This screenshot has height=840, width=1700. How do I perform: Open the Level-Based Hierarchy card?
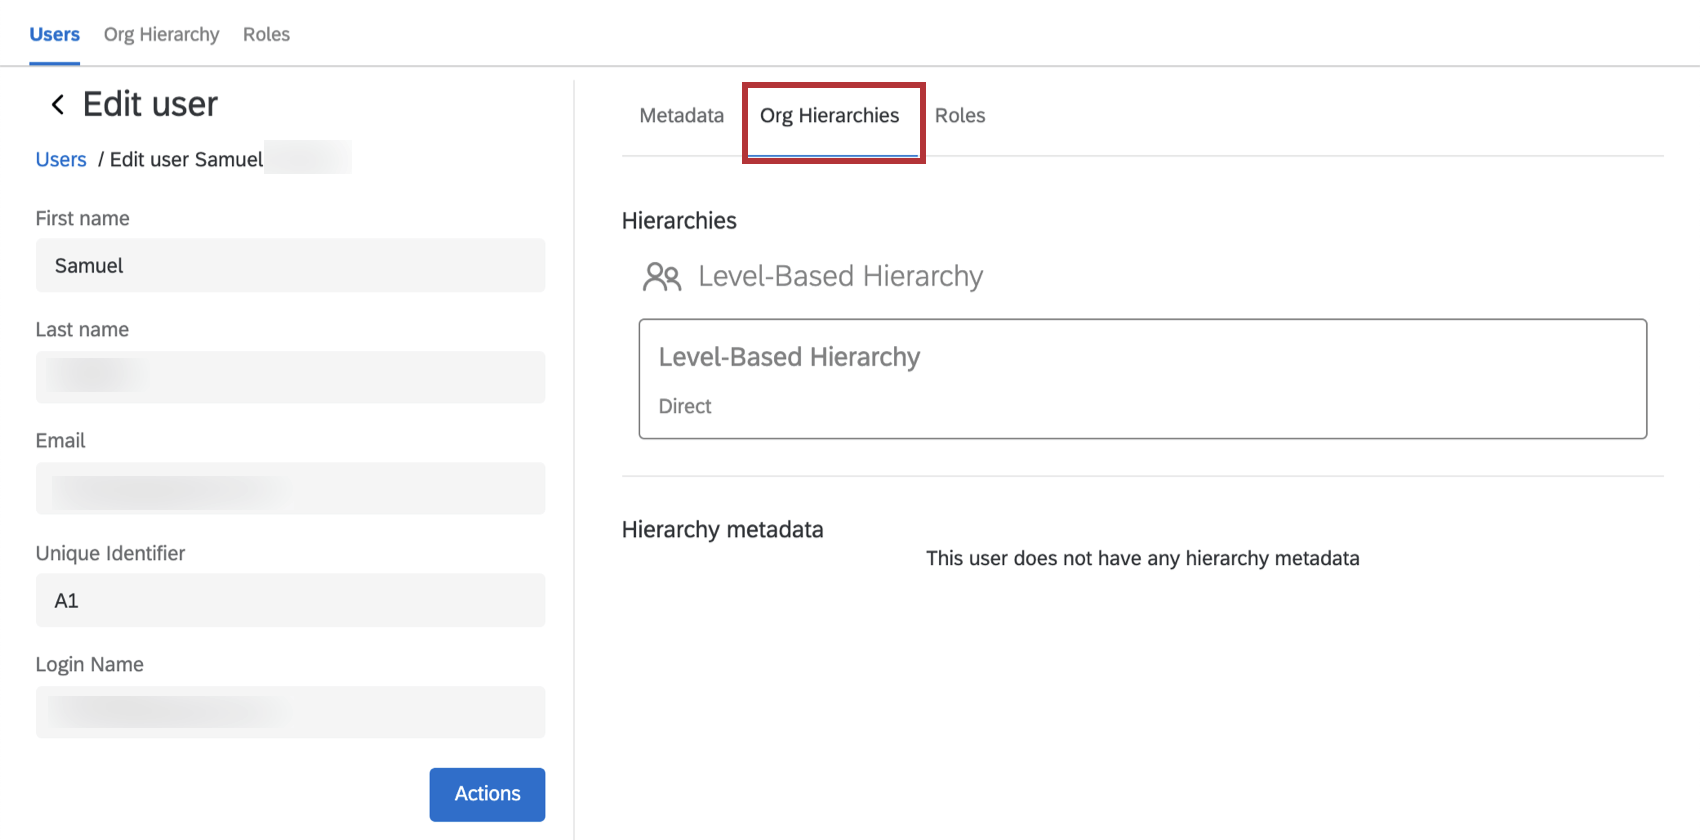(1142, 379)
